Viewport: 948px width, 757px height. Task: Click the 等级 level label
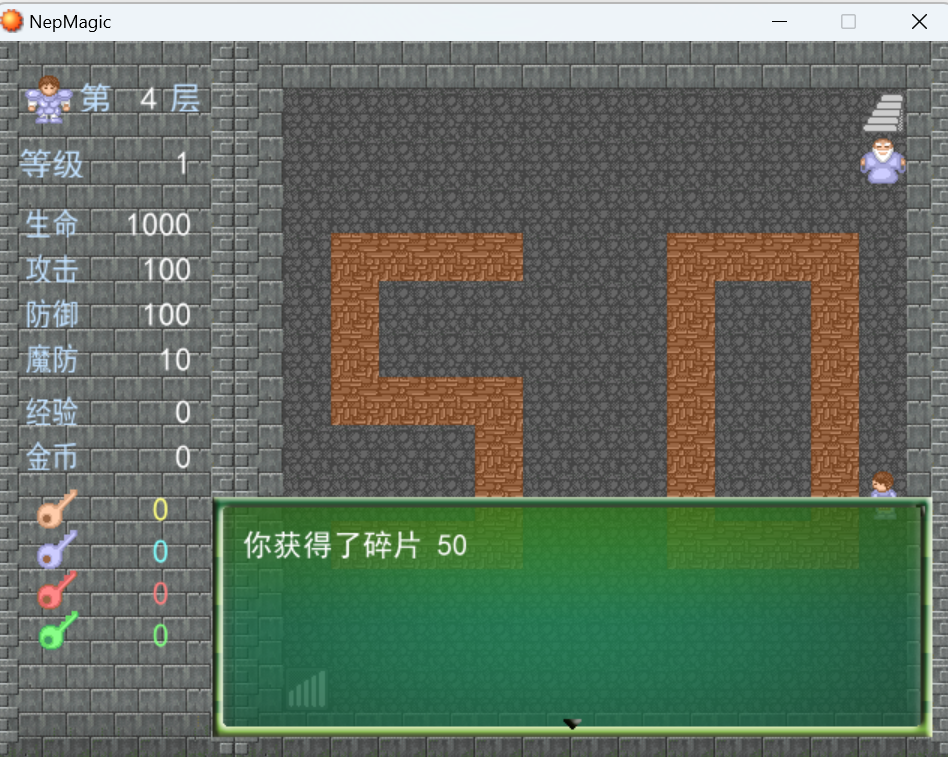click(51, 164)
